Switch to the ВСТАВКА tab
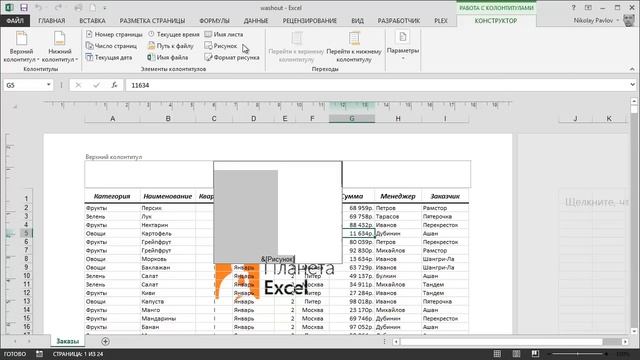 [x=92, y=20]
